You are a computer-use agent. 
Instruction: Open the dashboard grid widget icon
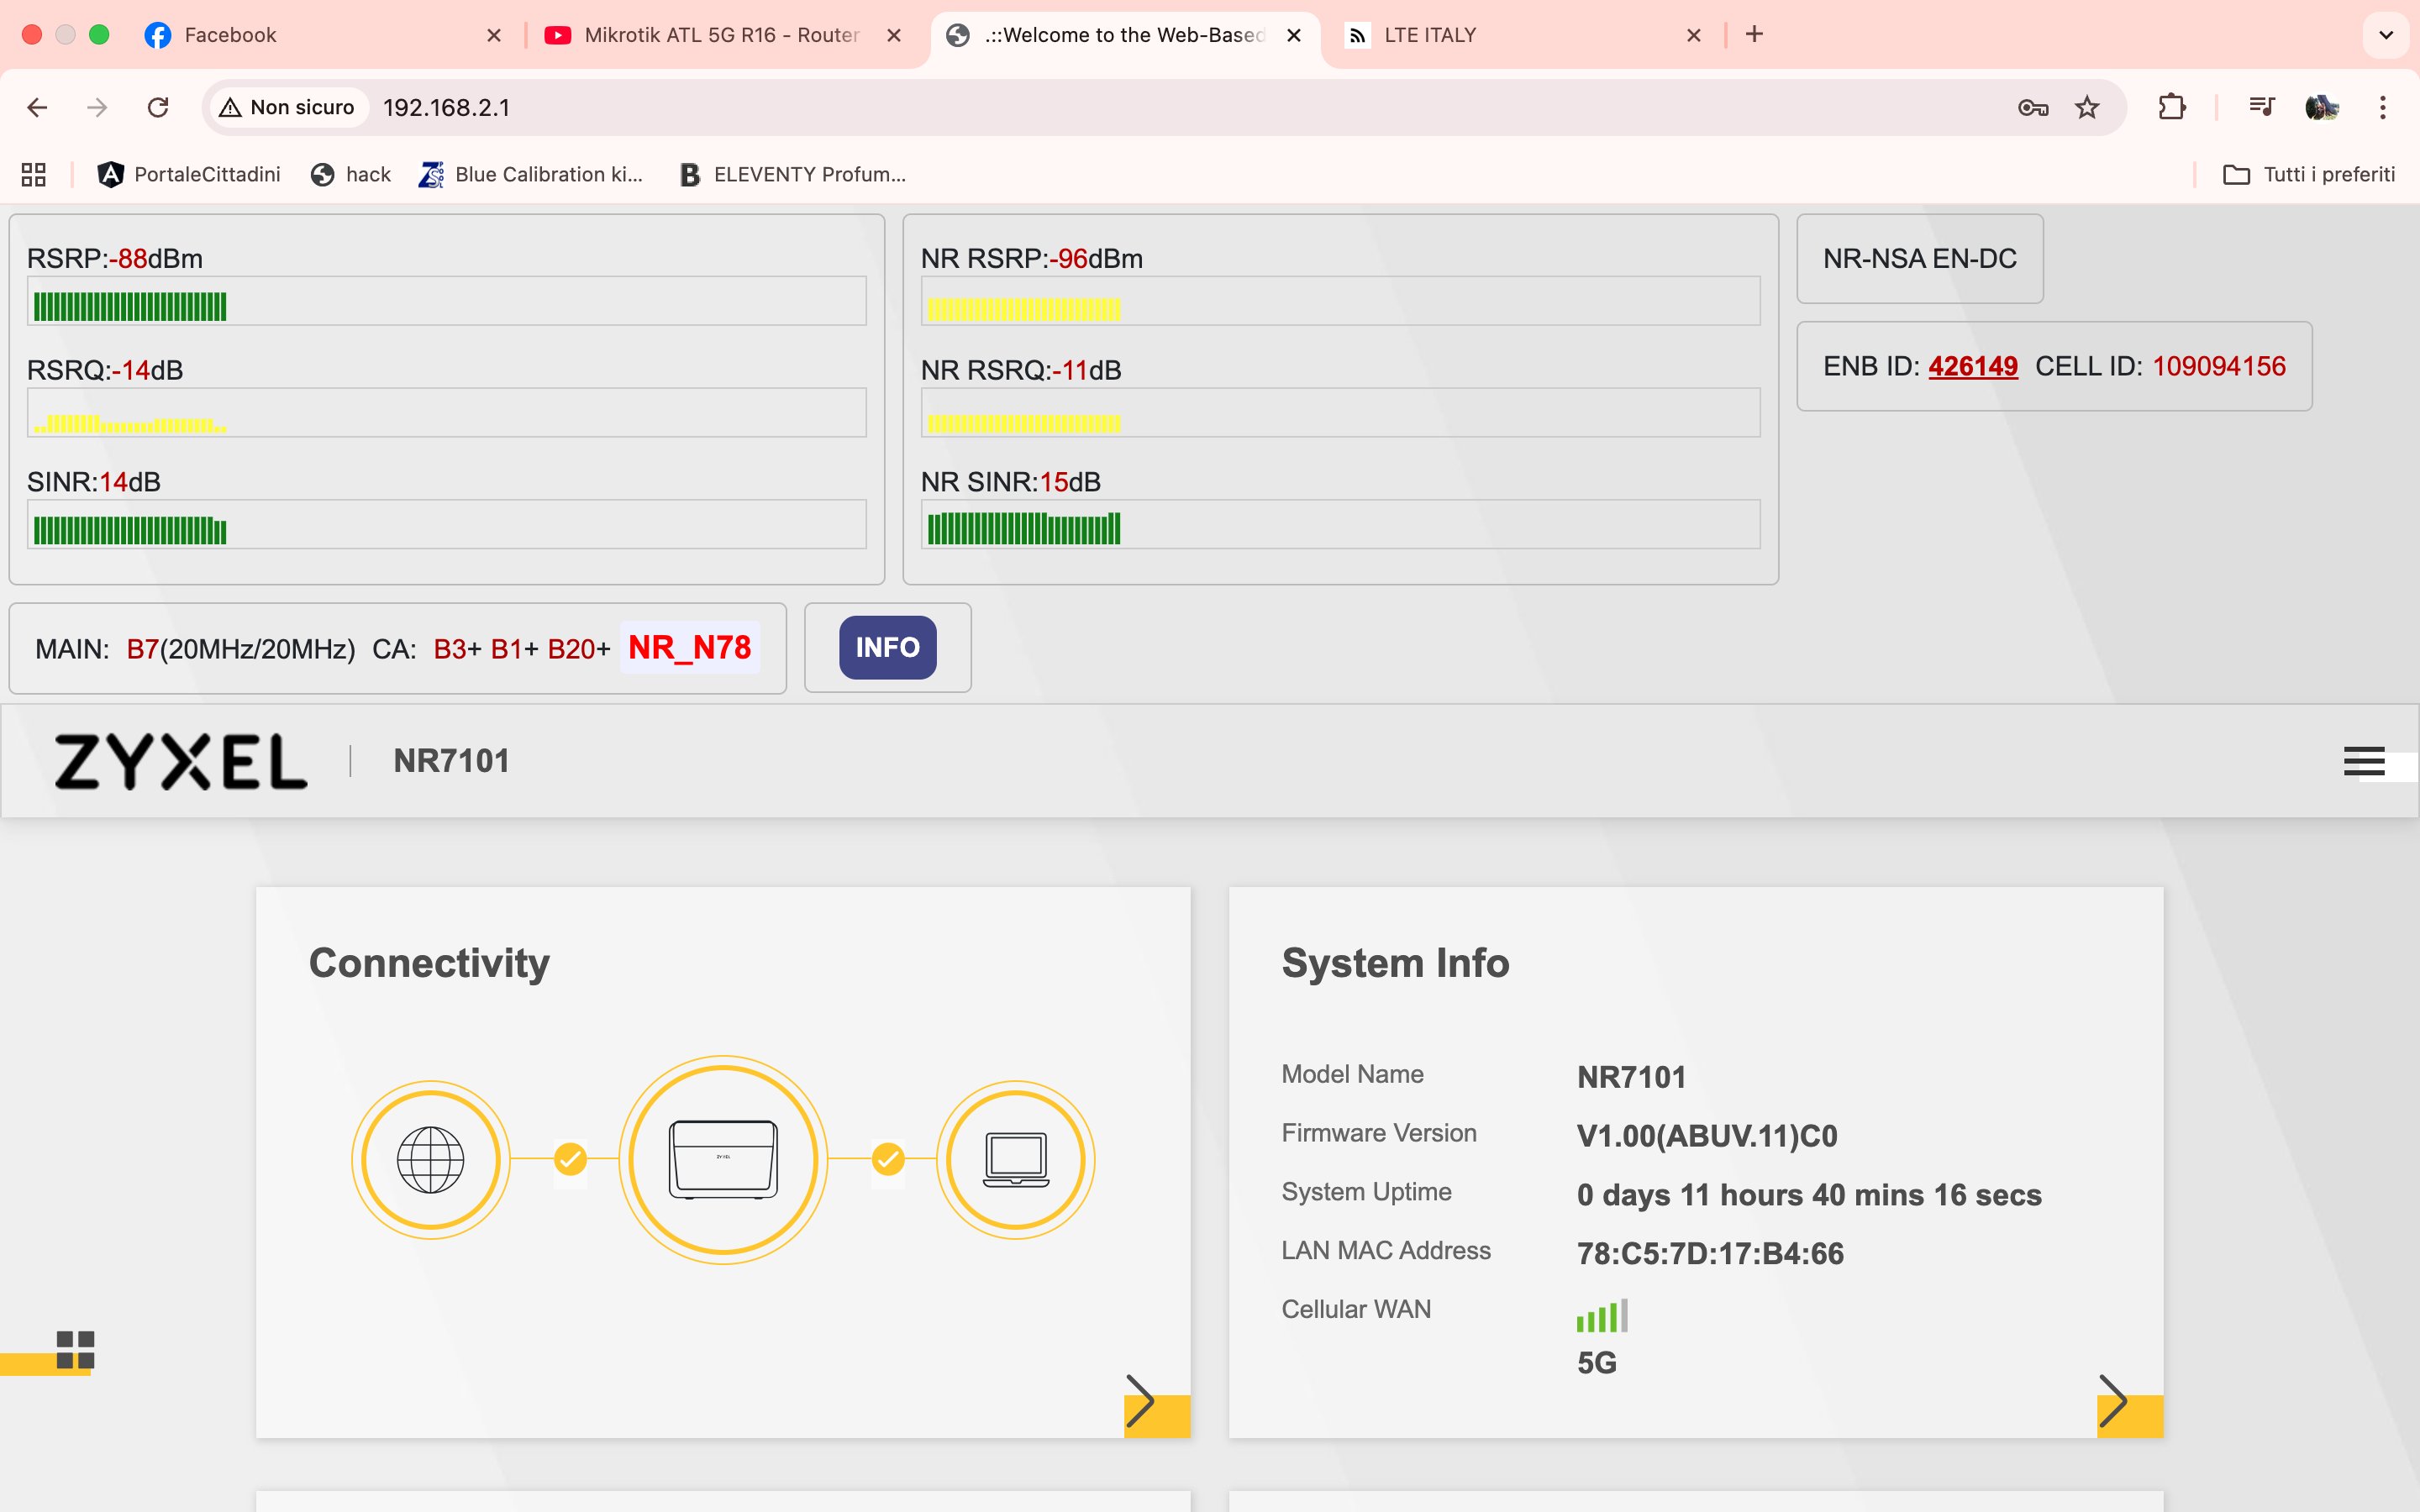pos(75,1349)
